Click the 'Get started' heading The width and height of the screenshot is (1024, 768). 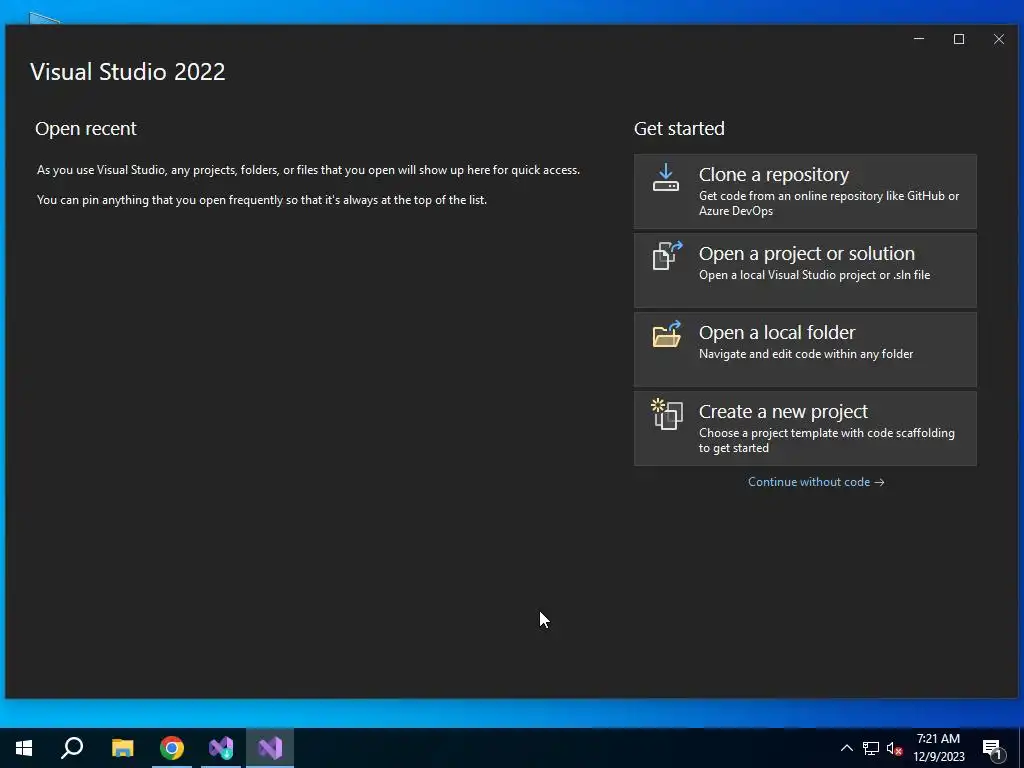pyautogui.click(x=679, y=129)
